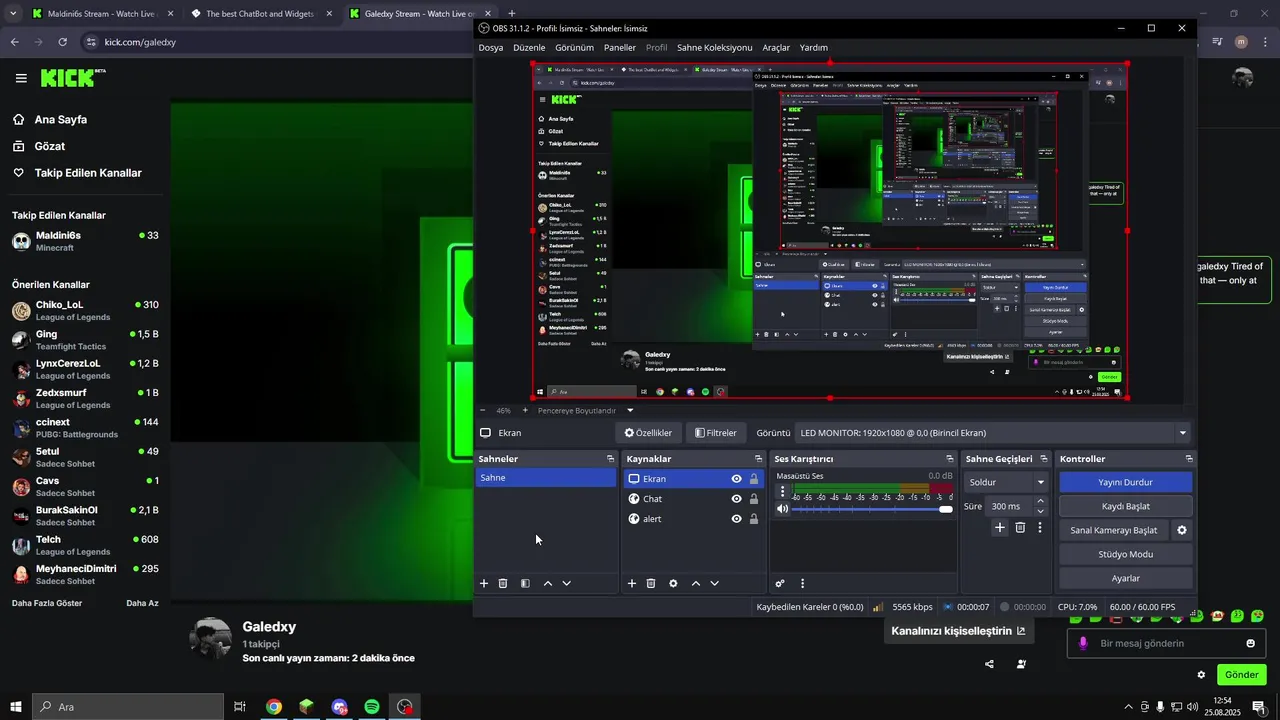Open emoji picker in Kick chat

(1250, 643)
